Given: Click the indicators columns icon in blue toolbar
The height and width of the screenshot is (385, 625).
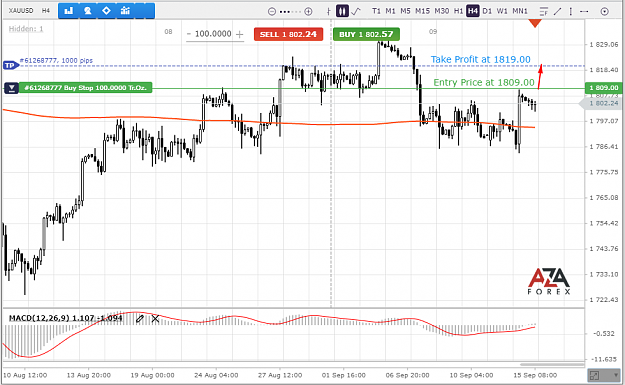Looking at the screenshot, I should tap(125, 11).
